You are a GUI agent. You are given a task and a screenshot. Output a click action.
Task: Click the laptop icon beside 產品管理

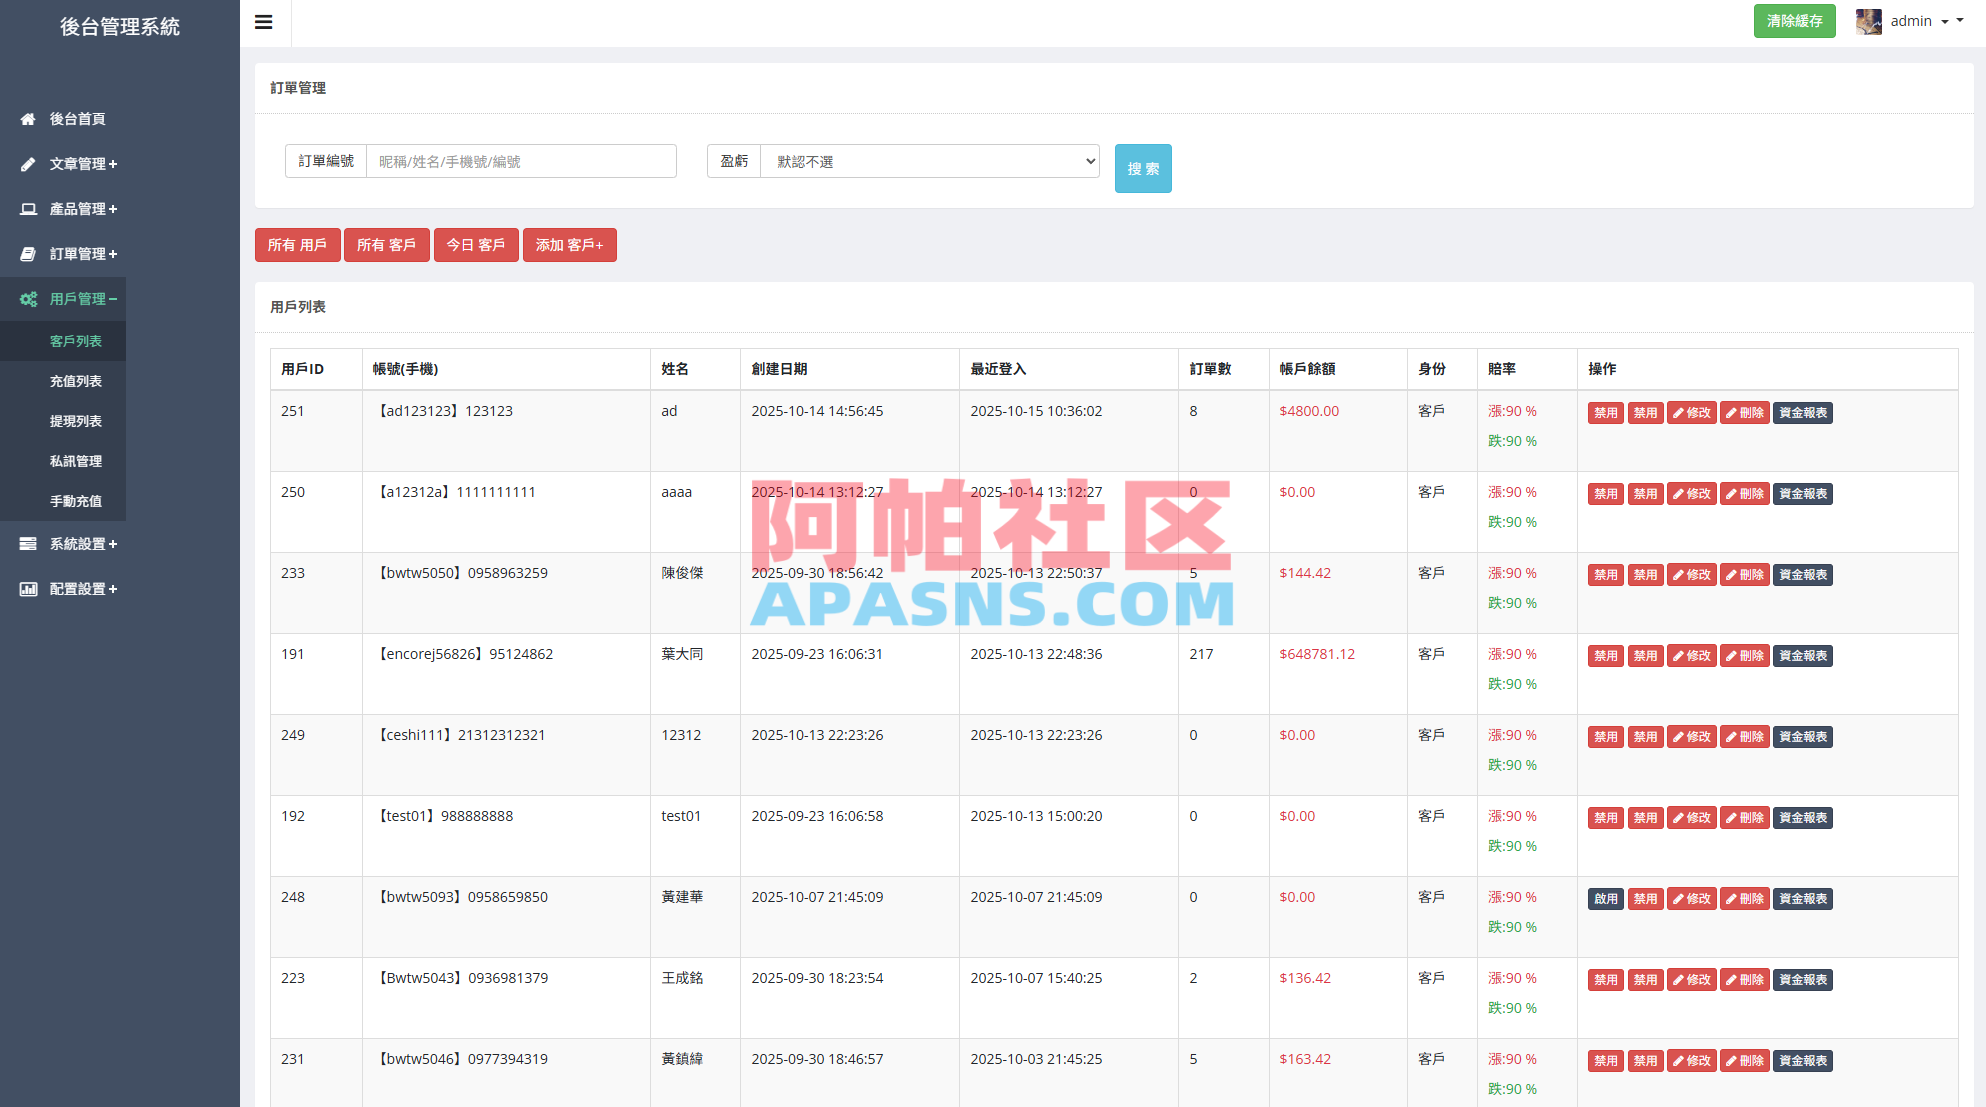click(x=28, y=209)
